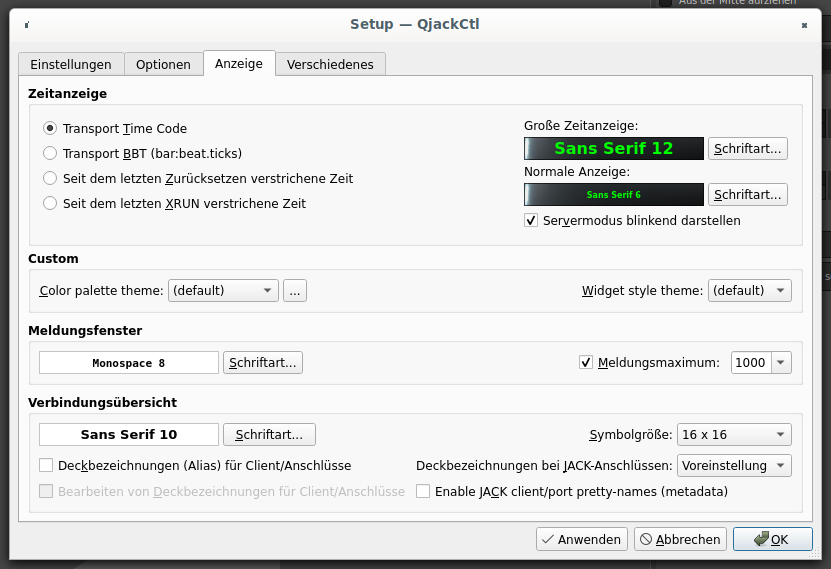831x569 pixels.
Task: Click the green Sans Serif 12 display preview
Action: (x=614, y=149)
